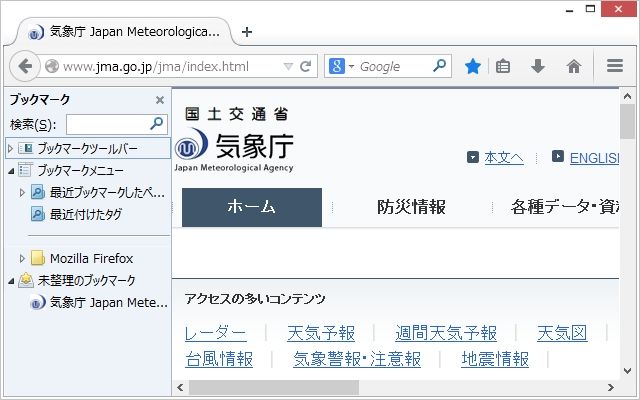The image size is (640, 400).
Task: Open the 天気図 link
Action: pyautogui.click(x=562, y=333)
